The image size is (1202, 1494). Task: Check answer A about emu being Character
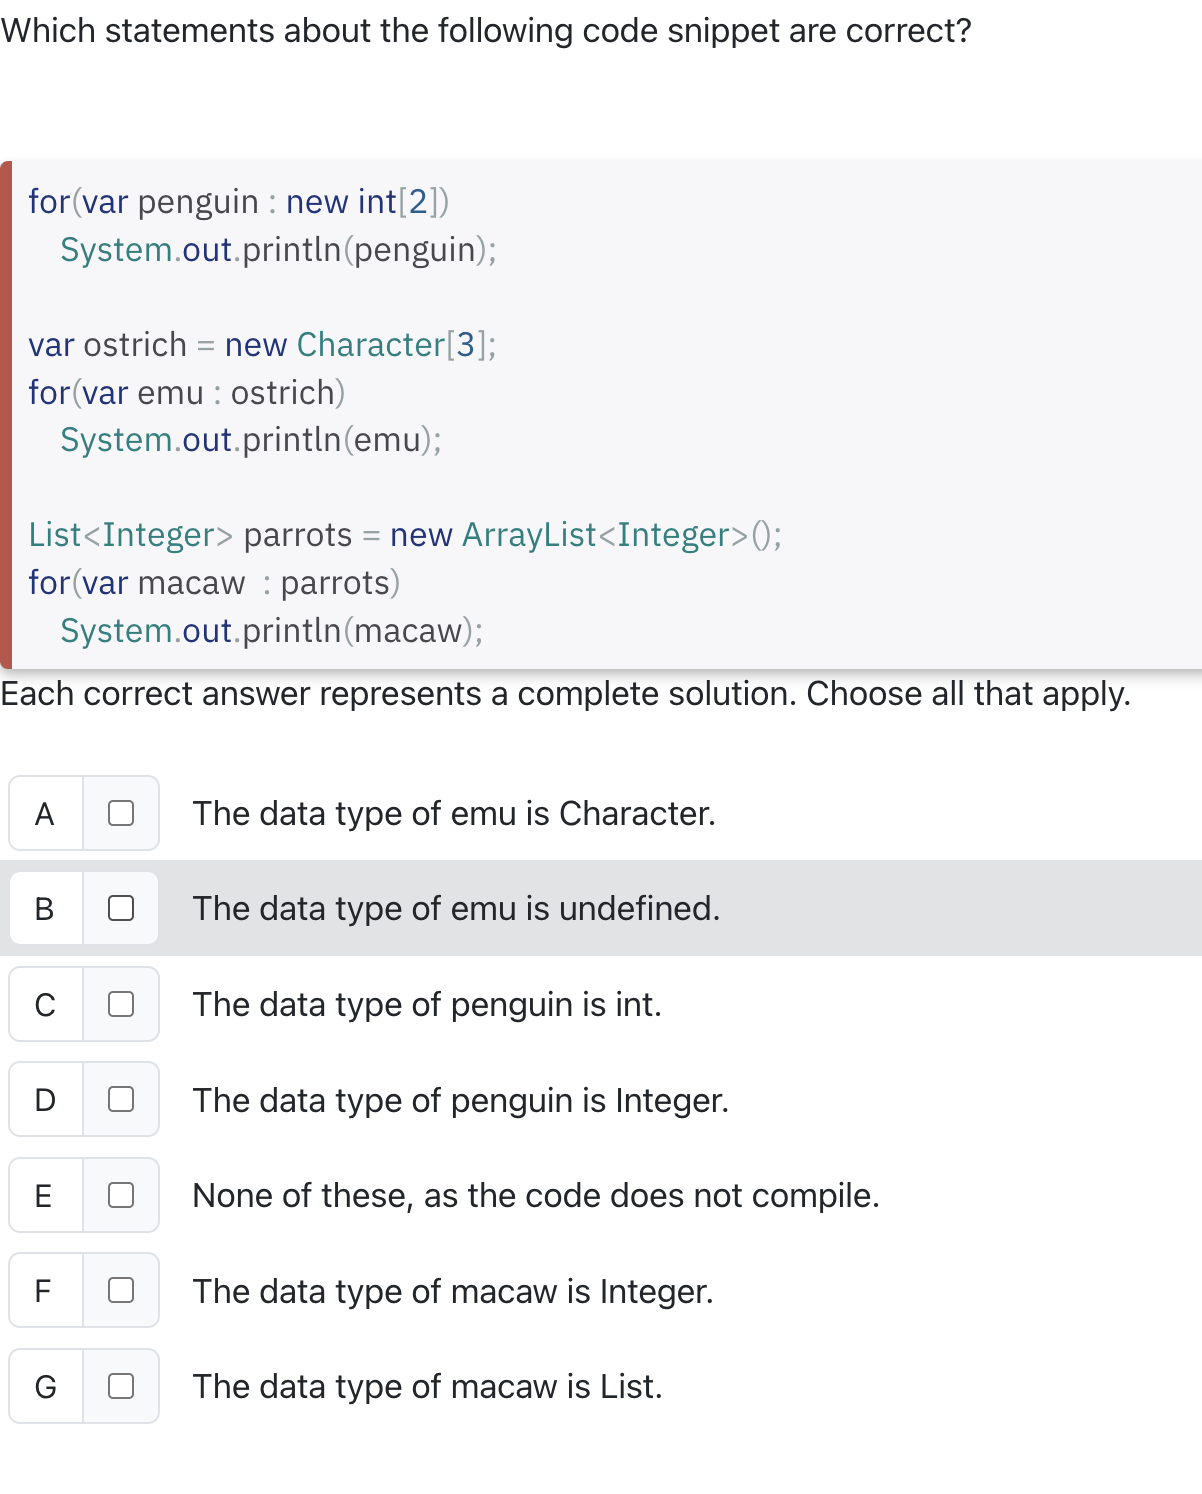click(x=120, y=814)
